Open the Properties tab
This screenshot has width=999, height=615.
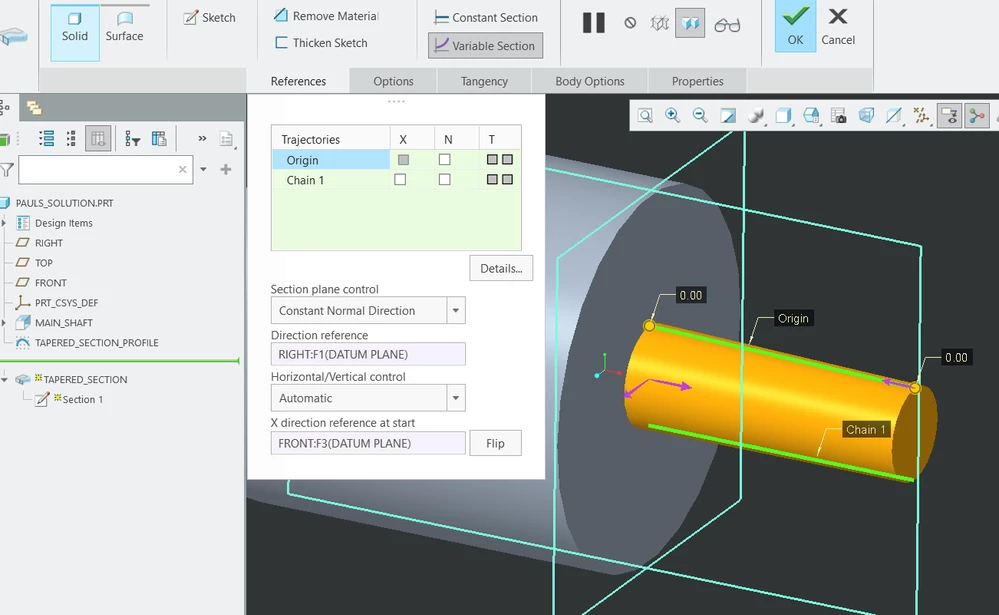click(x=698, y=82)
